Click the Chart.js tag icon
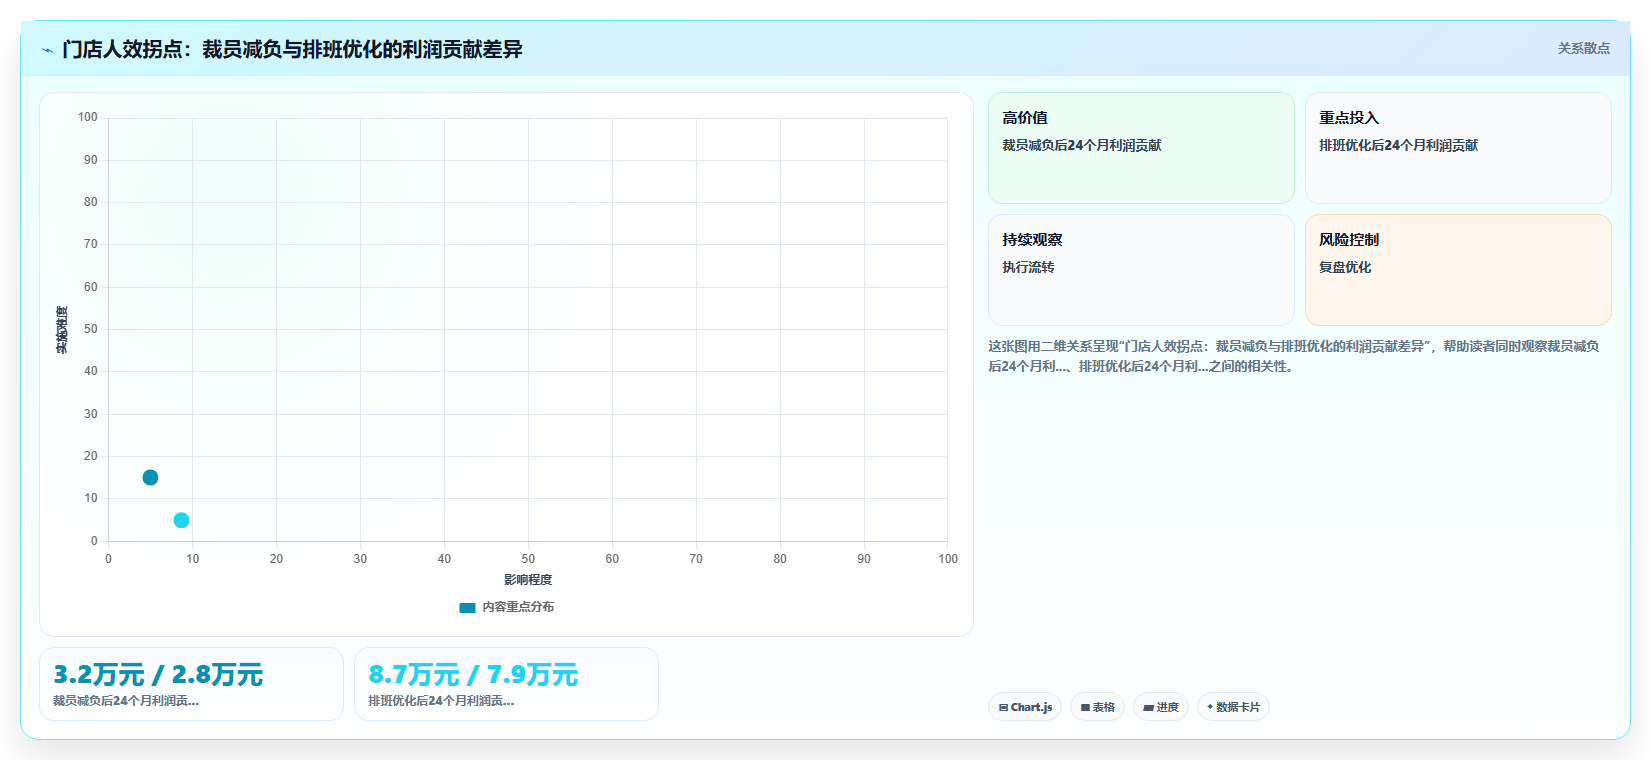The height and width of the screenshot is (760, 1651). pos(1003,707)
